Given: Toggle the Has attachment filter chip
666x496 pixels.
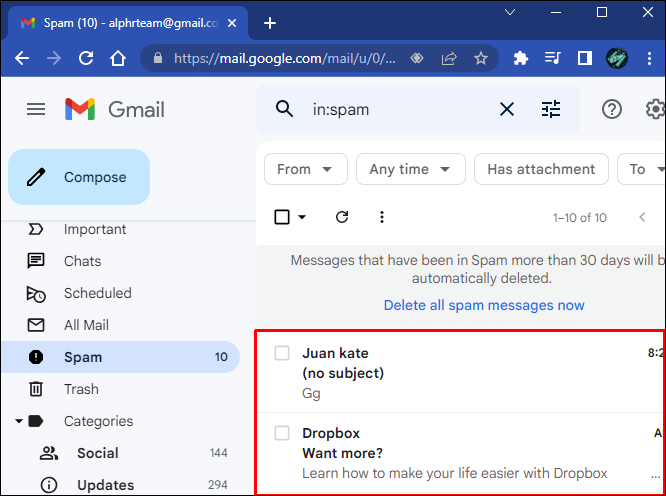Looking at the screenshot, I should 541,169.
